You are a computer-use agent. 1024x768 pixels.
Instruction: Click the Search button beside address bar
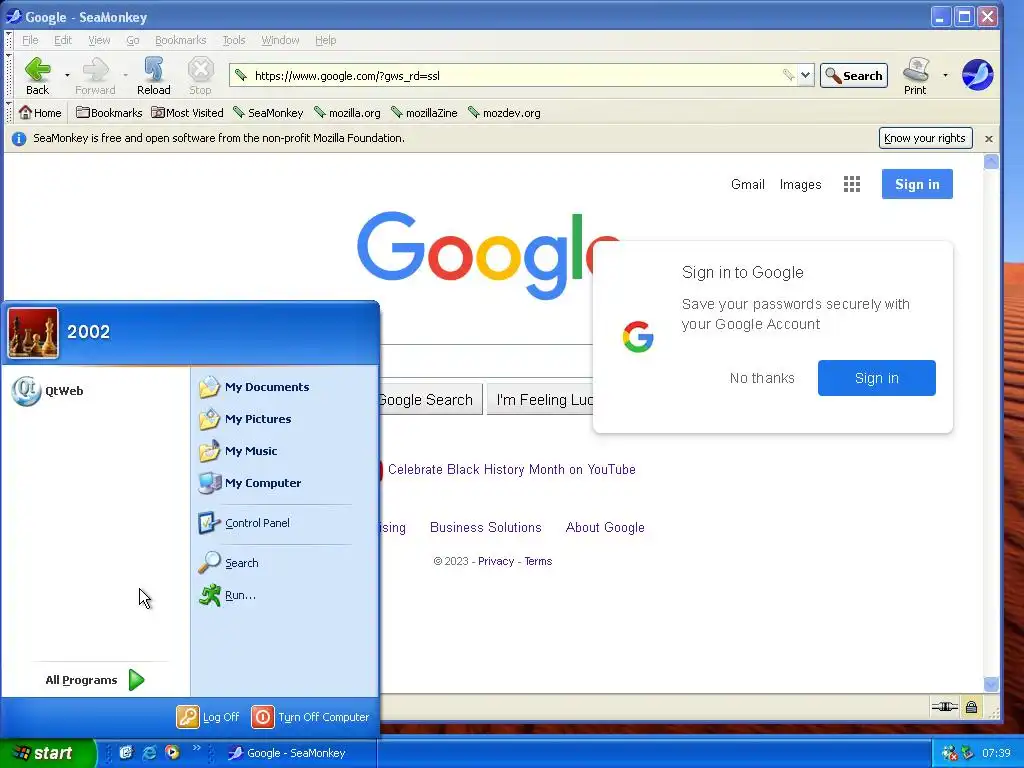pos(854,76)
